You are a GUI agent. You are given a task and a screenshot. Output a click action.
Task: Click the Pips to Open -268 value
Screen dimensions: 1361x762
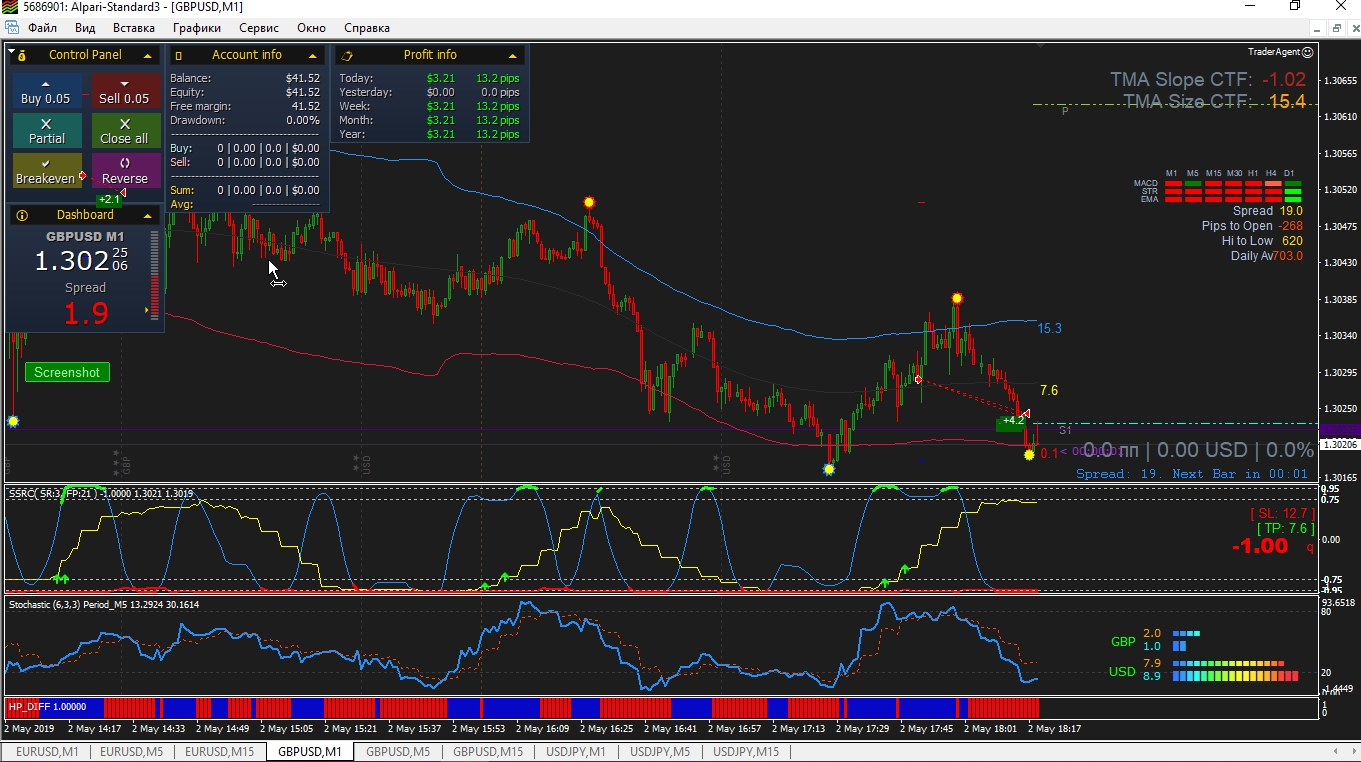(1291, 226)
